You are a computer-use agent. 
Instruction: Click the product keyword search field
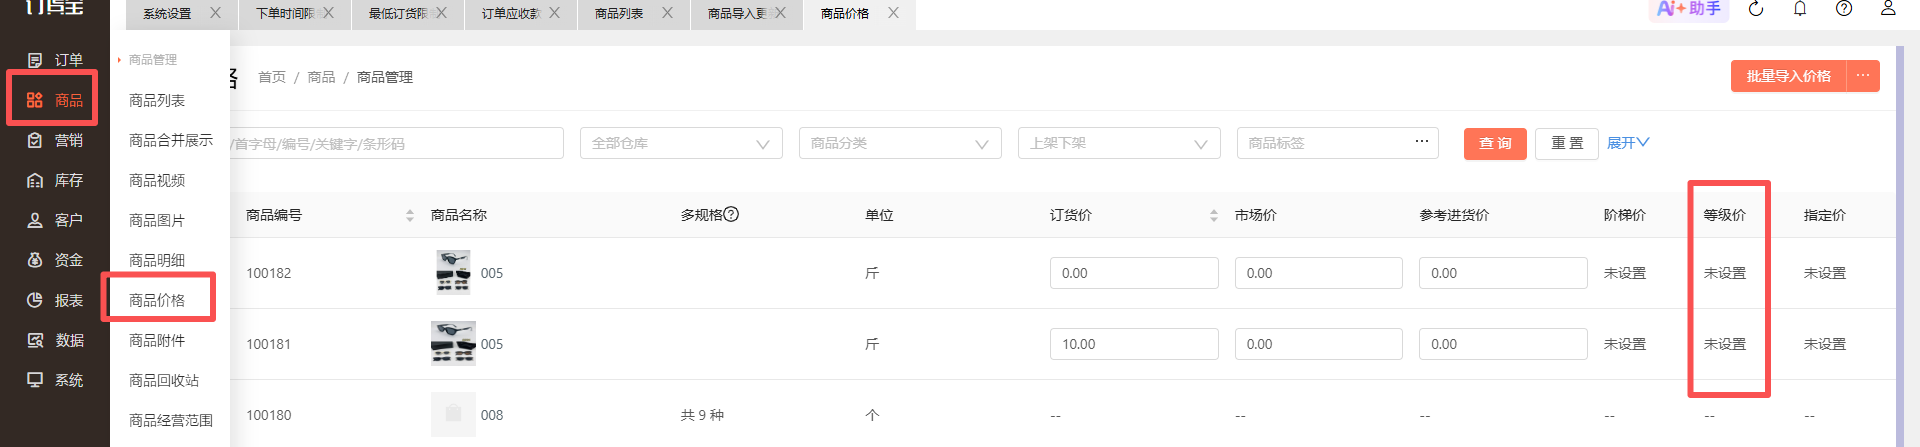(397, 143)
